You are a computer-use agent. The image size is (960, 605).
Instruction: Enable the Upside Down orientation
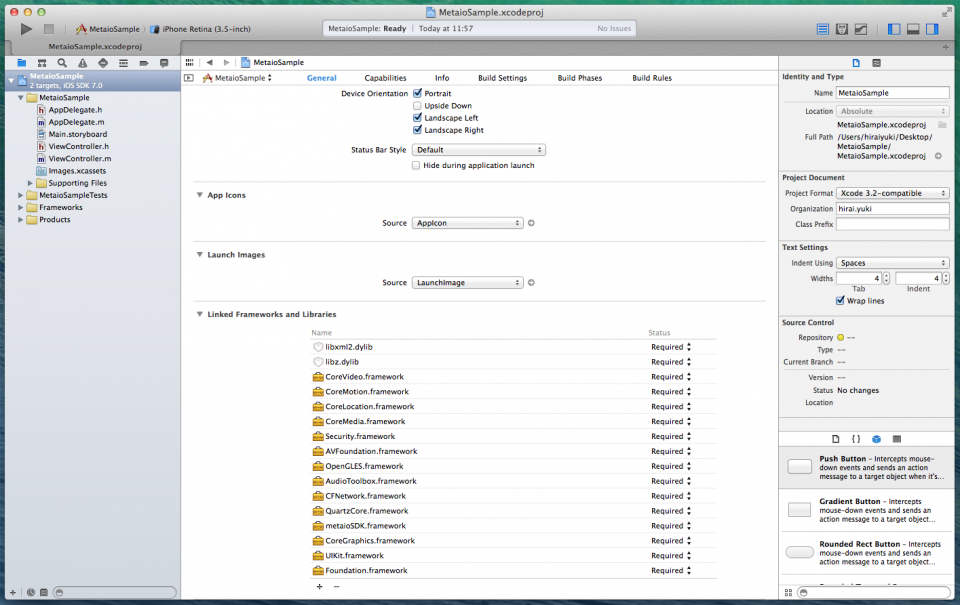(x=418, y=106)
